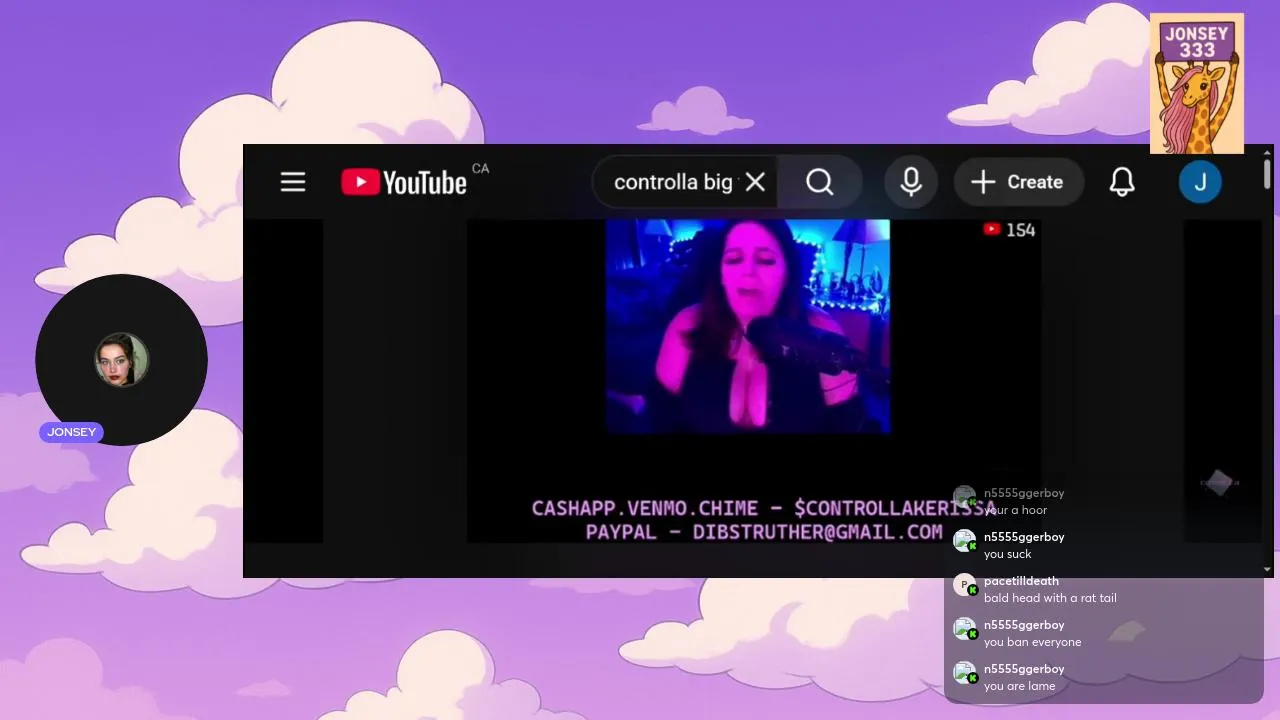Click the vertical scrollbar thumb

[x=1267, y=173]
